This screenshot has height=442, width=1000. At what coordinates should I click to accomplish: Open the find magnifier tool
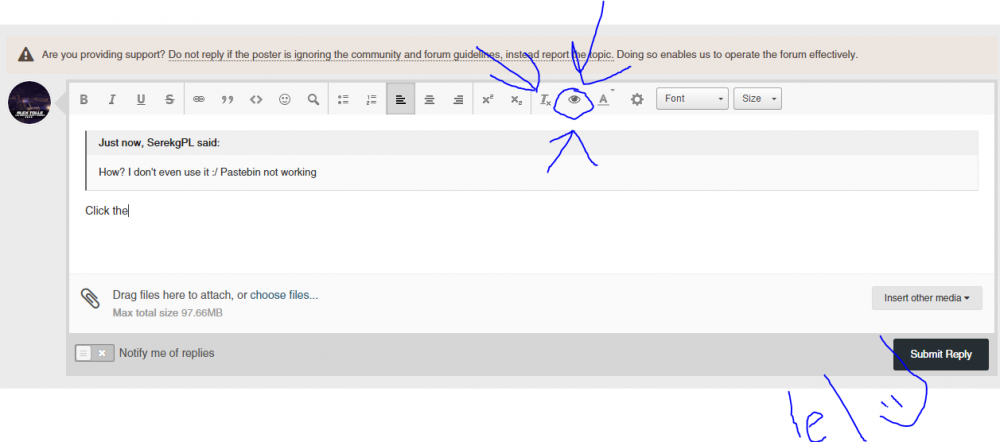pyautogui.click(x=313, y=99)
